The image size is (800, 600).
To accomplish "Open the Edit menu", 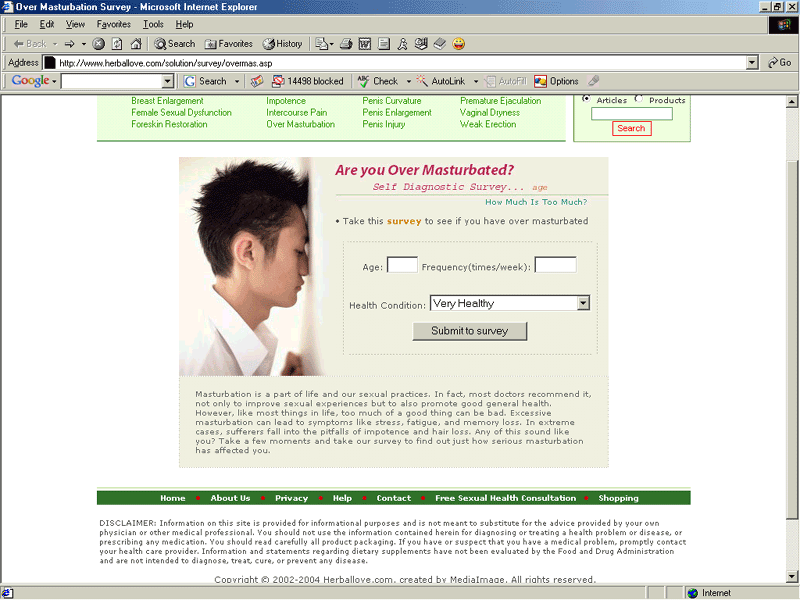I will 47,24.
